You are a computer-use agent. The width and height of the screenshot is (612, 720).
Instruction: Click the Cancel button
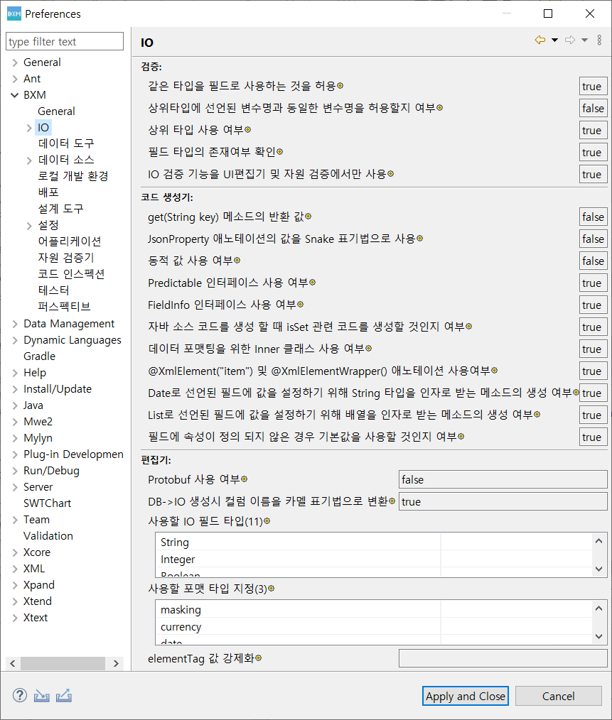click(x=558, y=696)
